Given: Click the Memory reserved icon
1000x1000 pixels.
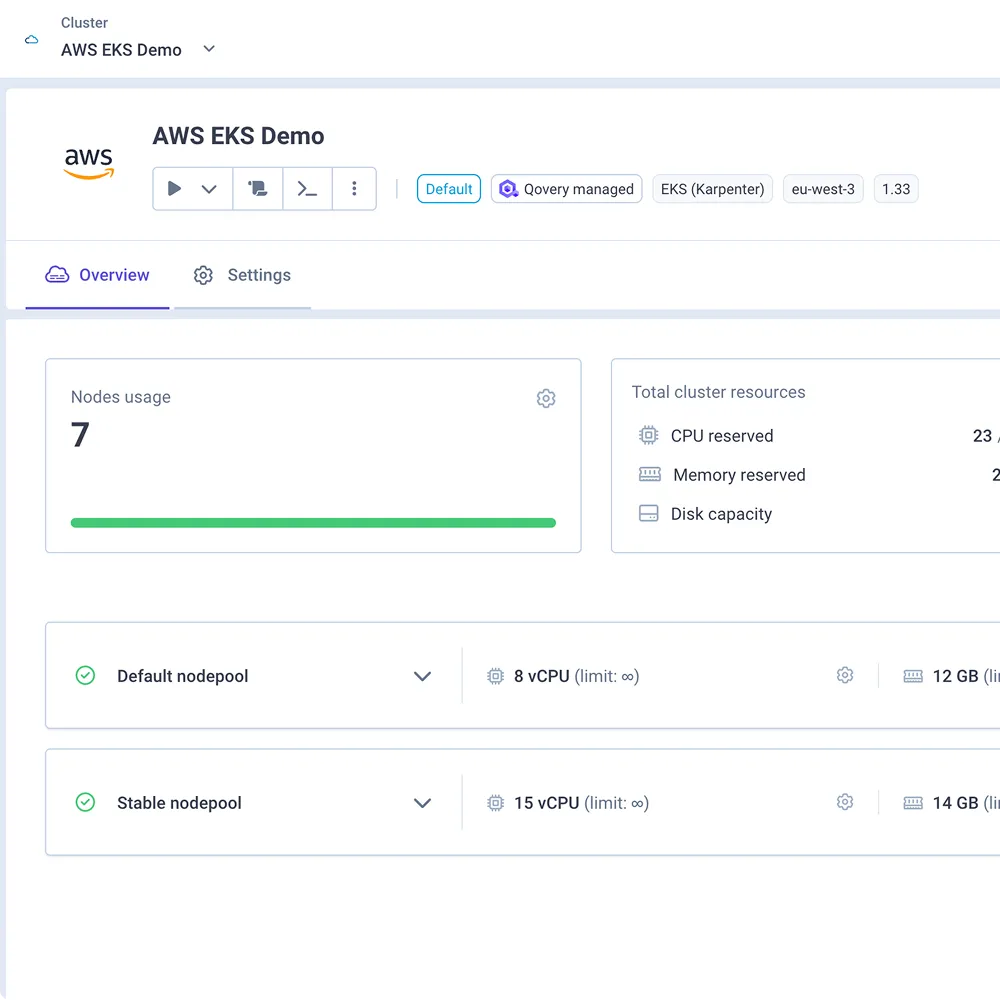Looking at the screenshot, I should pos(650,474).
